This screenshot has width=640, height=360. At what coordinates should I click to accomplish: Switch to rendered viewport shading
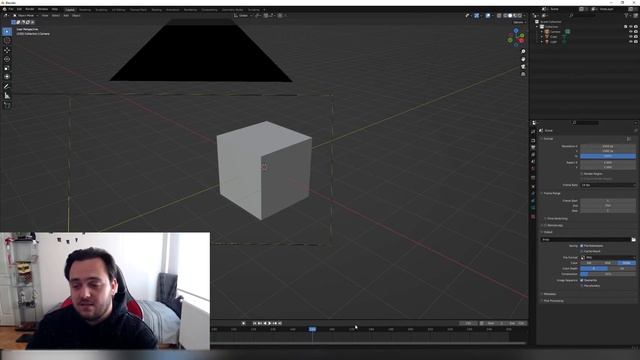click(x=520, y=16)
